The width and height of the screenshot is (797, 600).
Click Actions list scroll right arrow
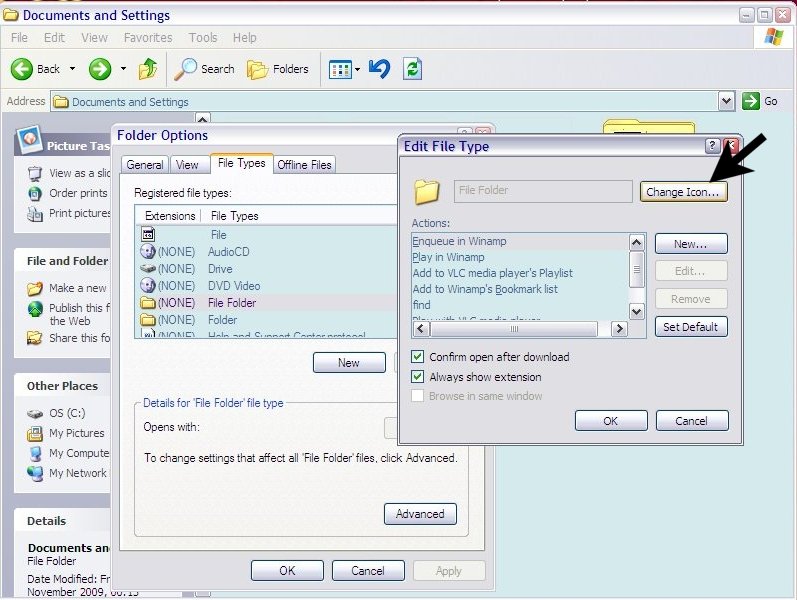[x=619, y=329]
